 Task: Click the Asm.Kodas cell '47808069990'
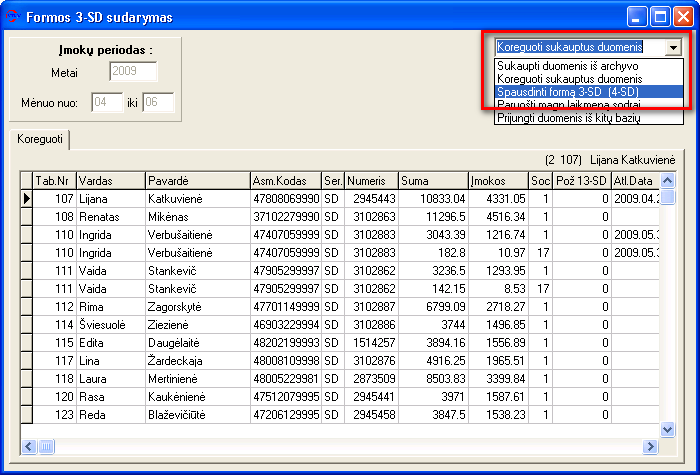tap(286, 199)
